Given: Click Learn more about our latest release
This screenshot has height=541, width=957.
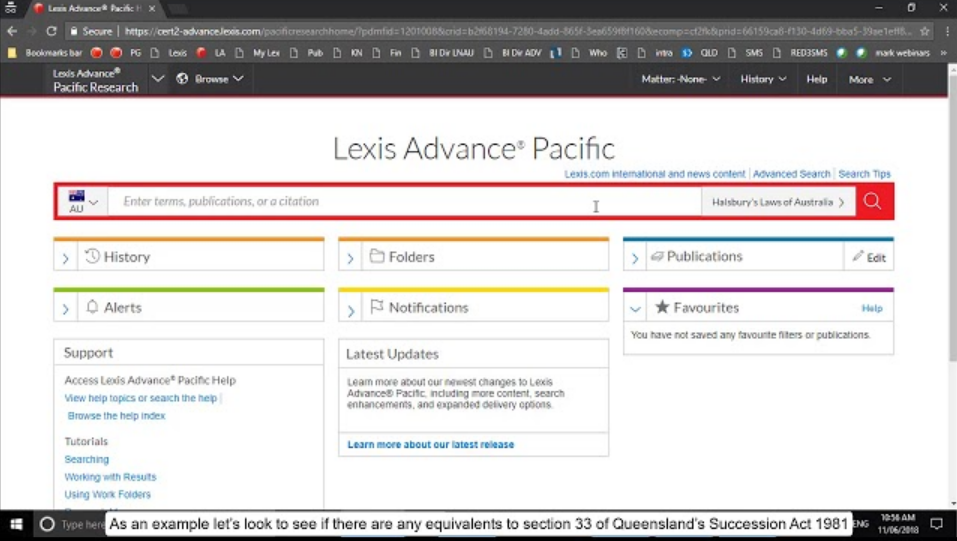Looking at the screenshot, I should click(x=431, y=445).
